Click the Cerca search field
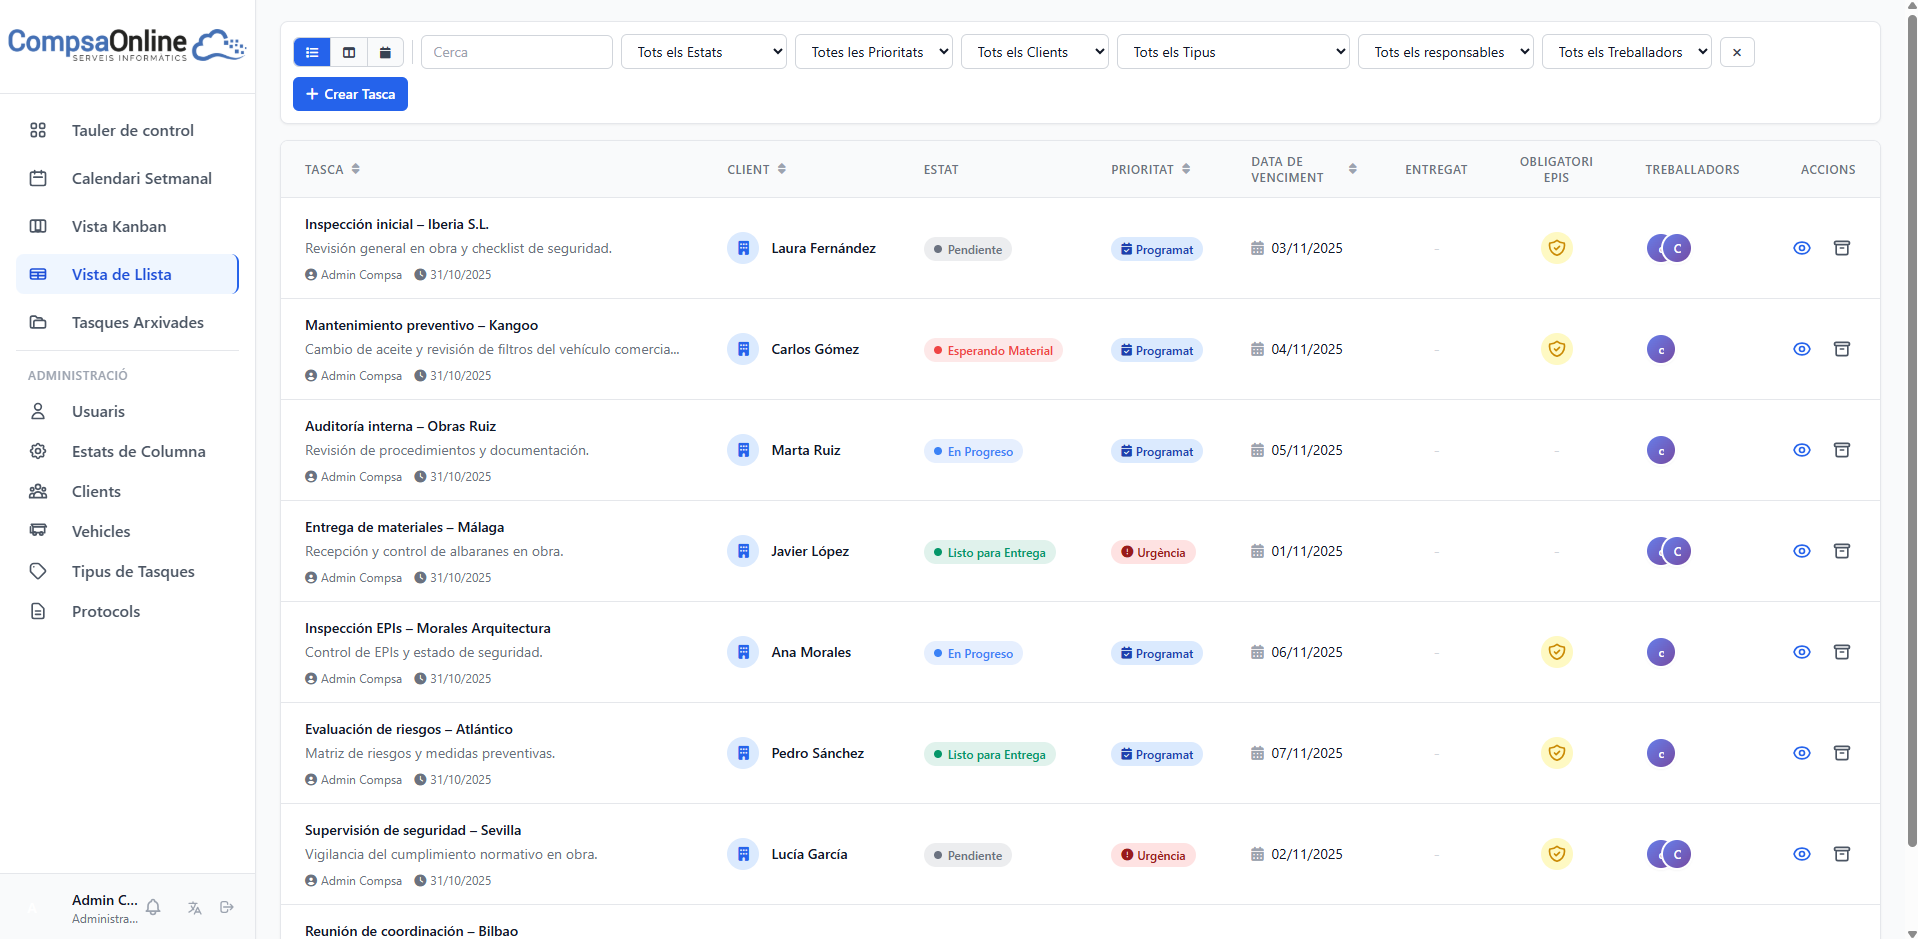 [517, 52]
